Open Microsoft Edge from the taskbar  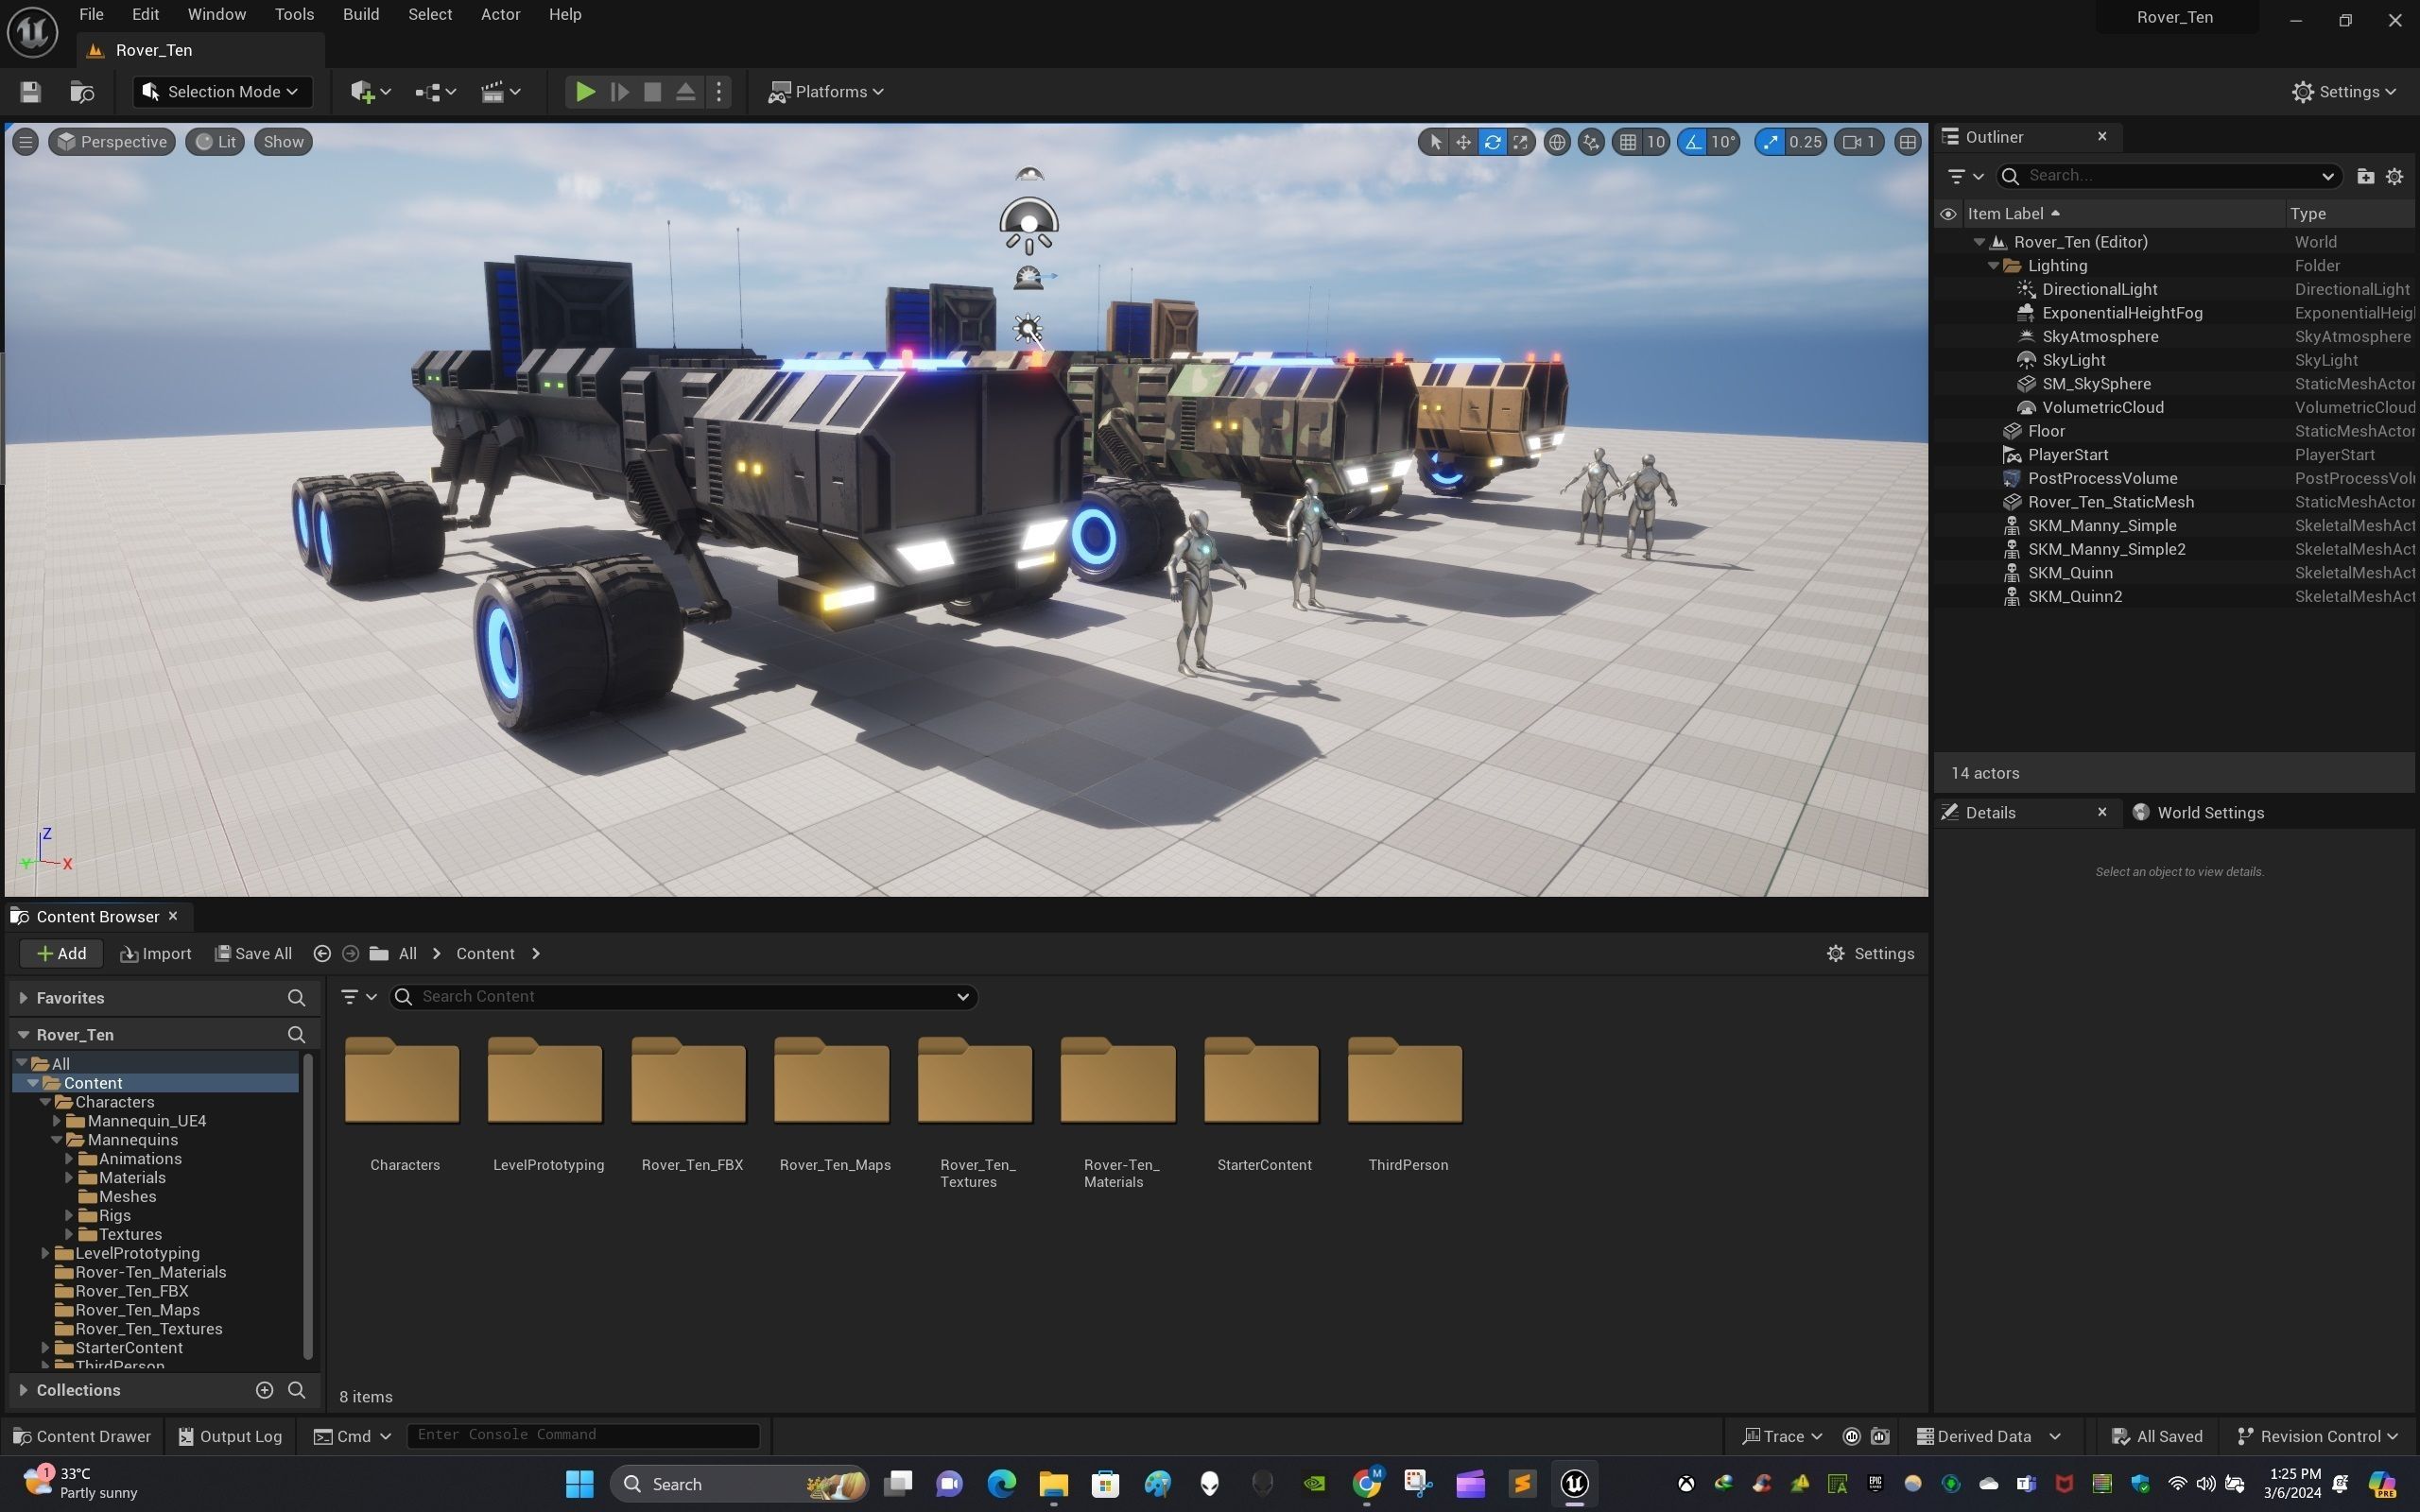1001,1484
